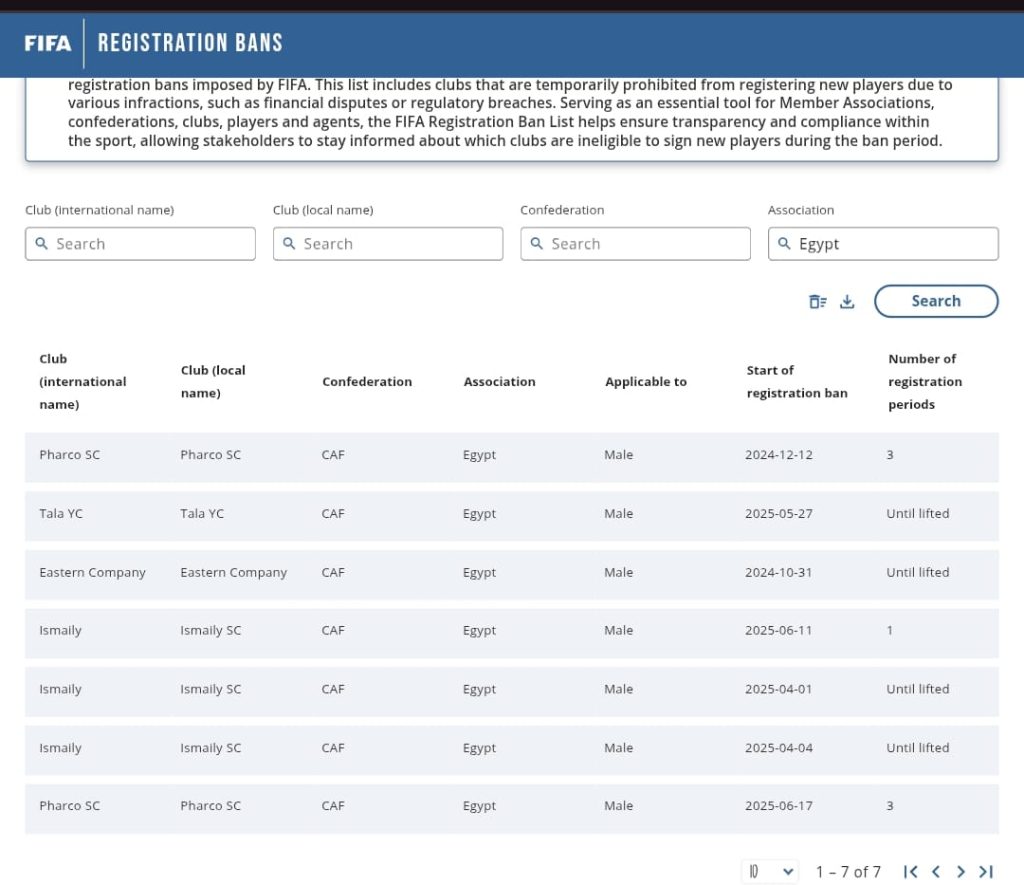Focus the Club (international name) search field
This screenshot has height=885, width=1024.
(140, 244)
